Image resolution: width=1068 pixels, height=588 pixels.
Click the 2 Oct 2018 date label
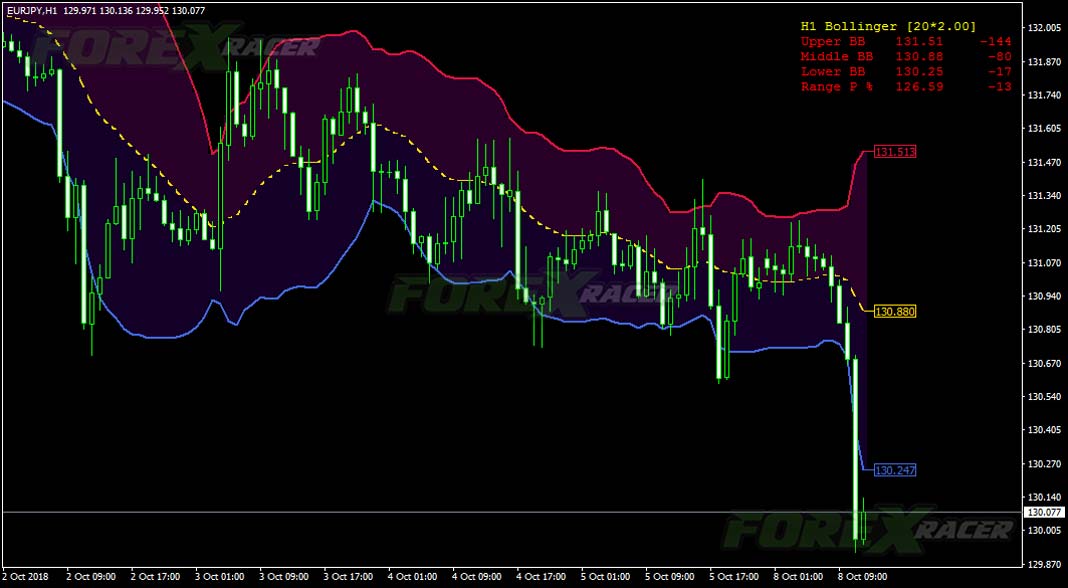coord(27,576)
